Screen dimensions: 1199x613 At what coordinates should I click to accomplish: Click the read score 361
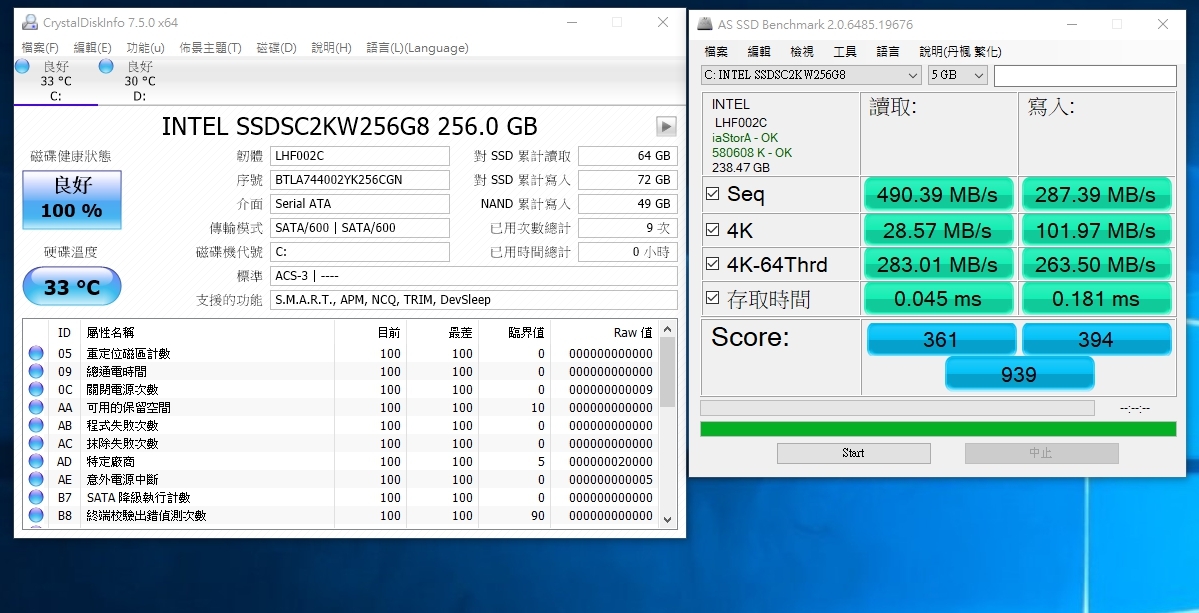click(941, 339)
